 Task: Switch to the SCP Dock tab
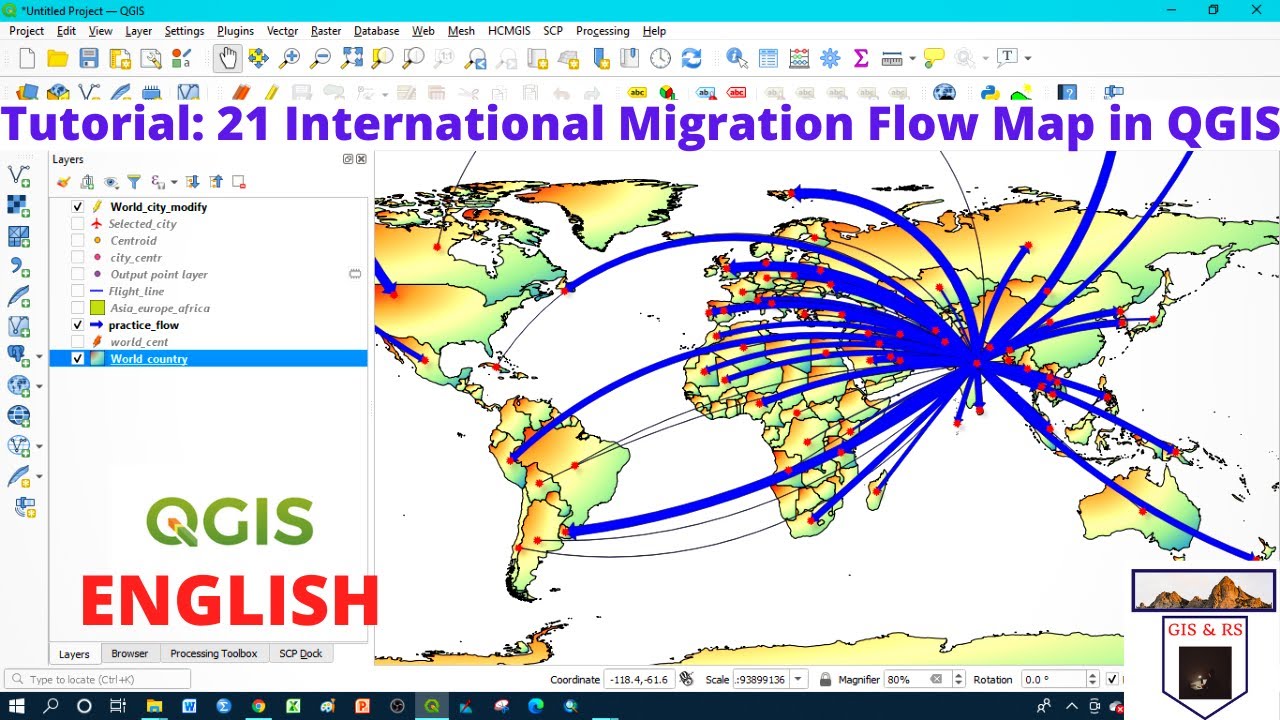(300, 654)
